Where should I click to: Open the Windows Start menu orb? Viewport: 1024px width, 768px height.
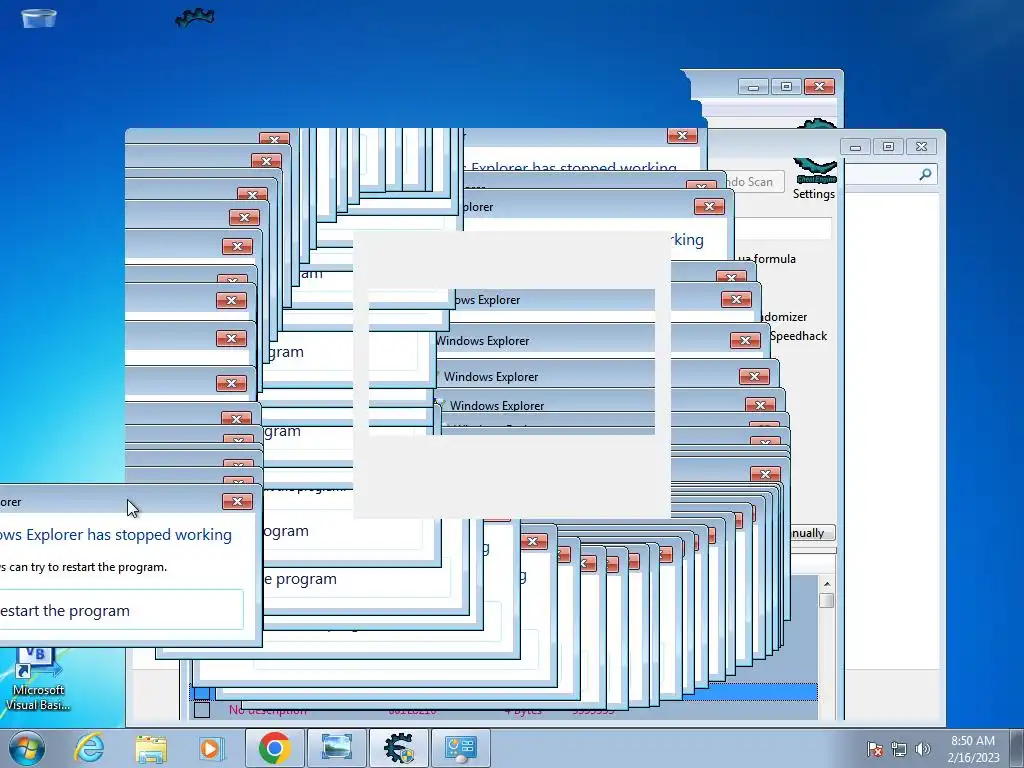point(27,748)
